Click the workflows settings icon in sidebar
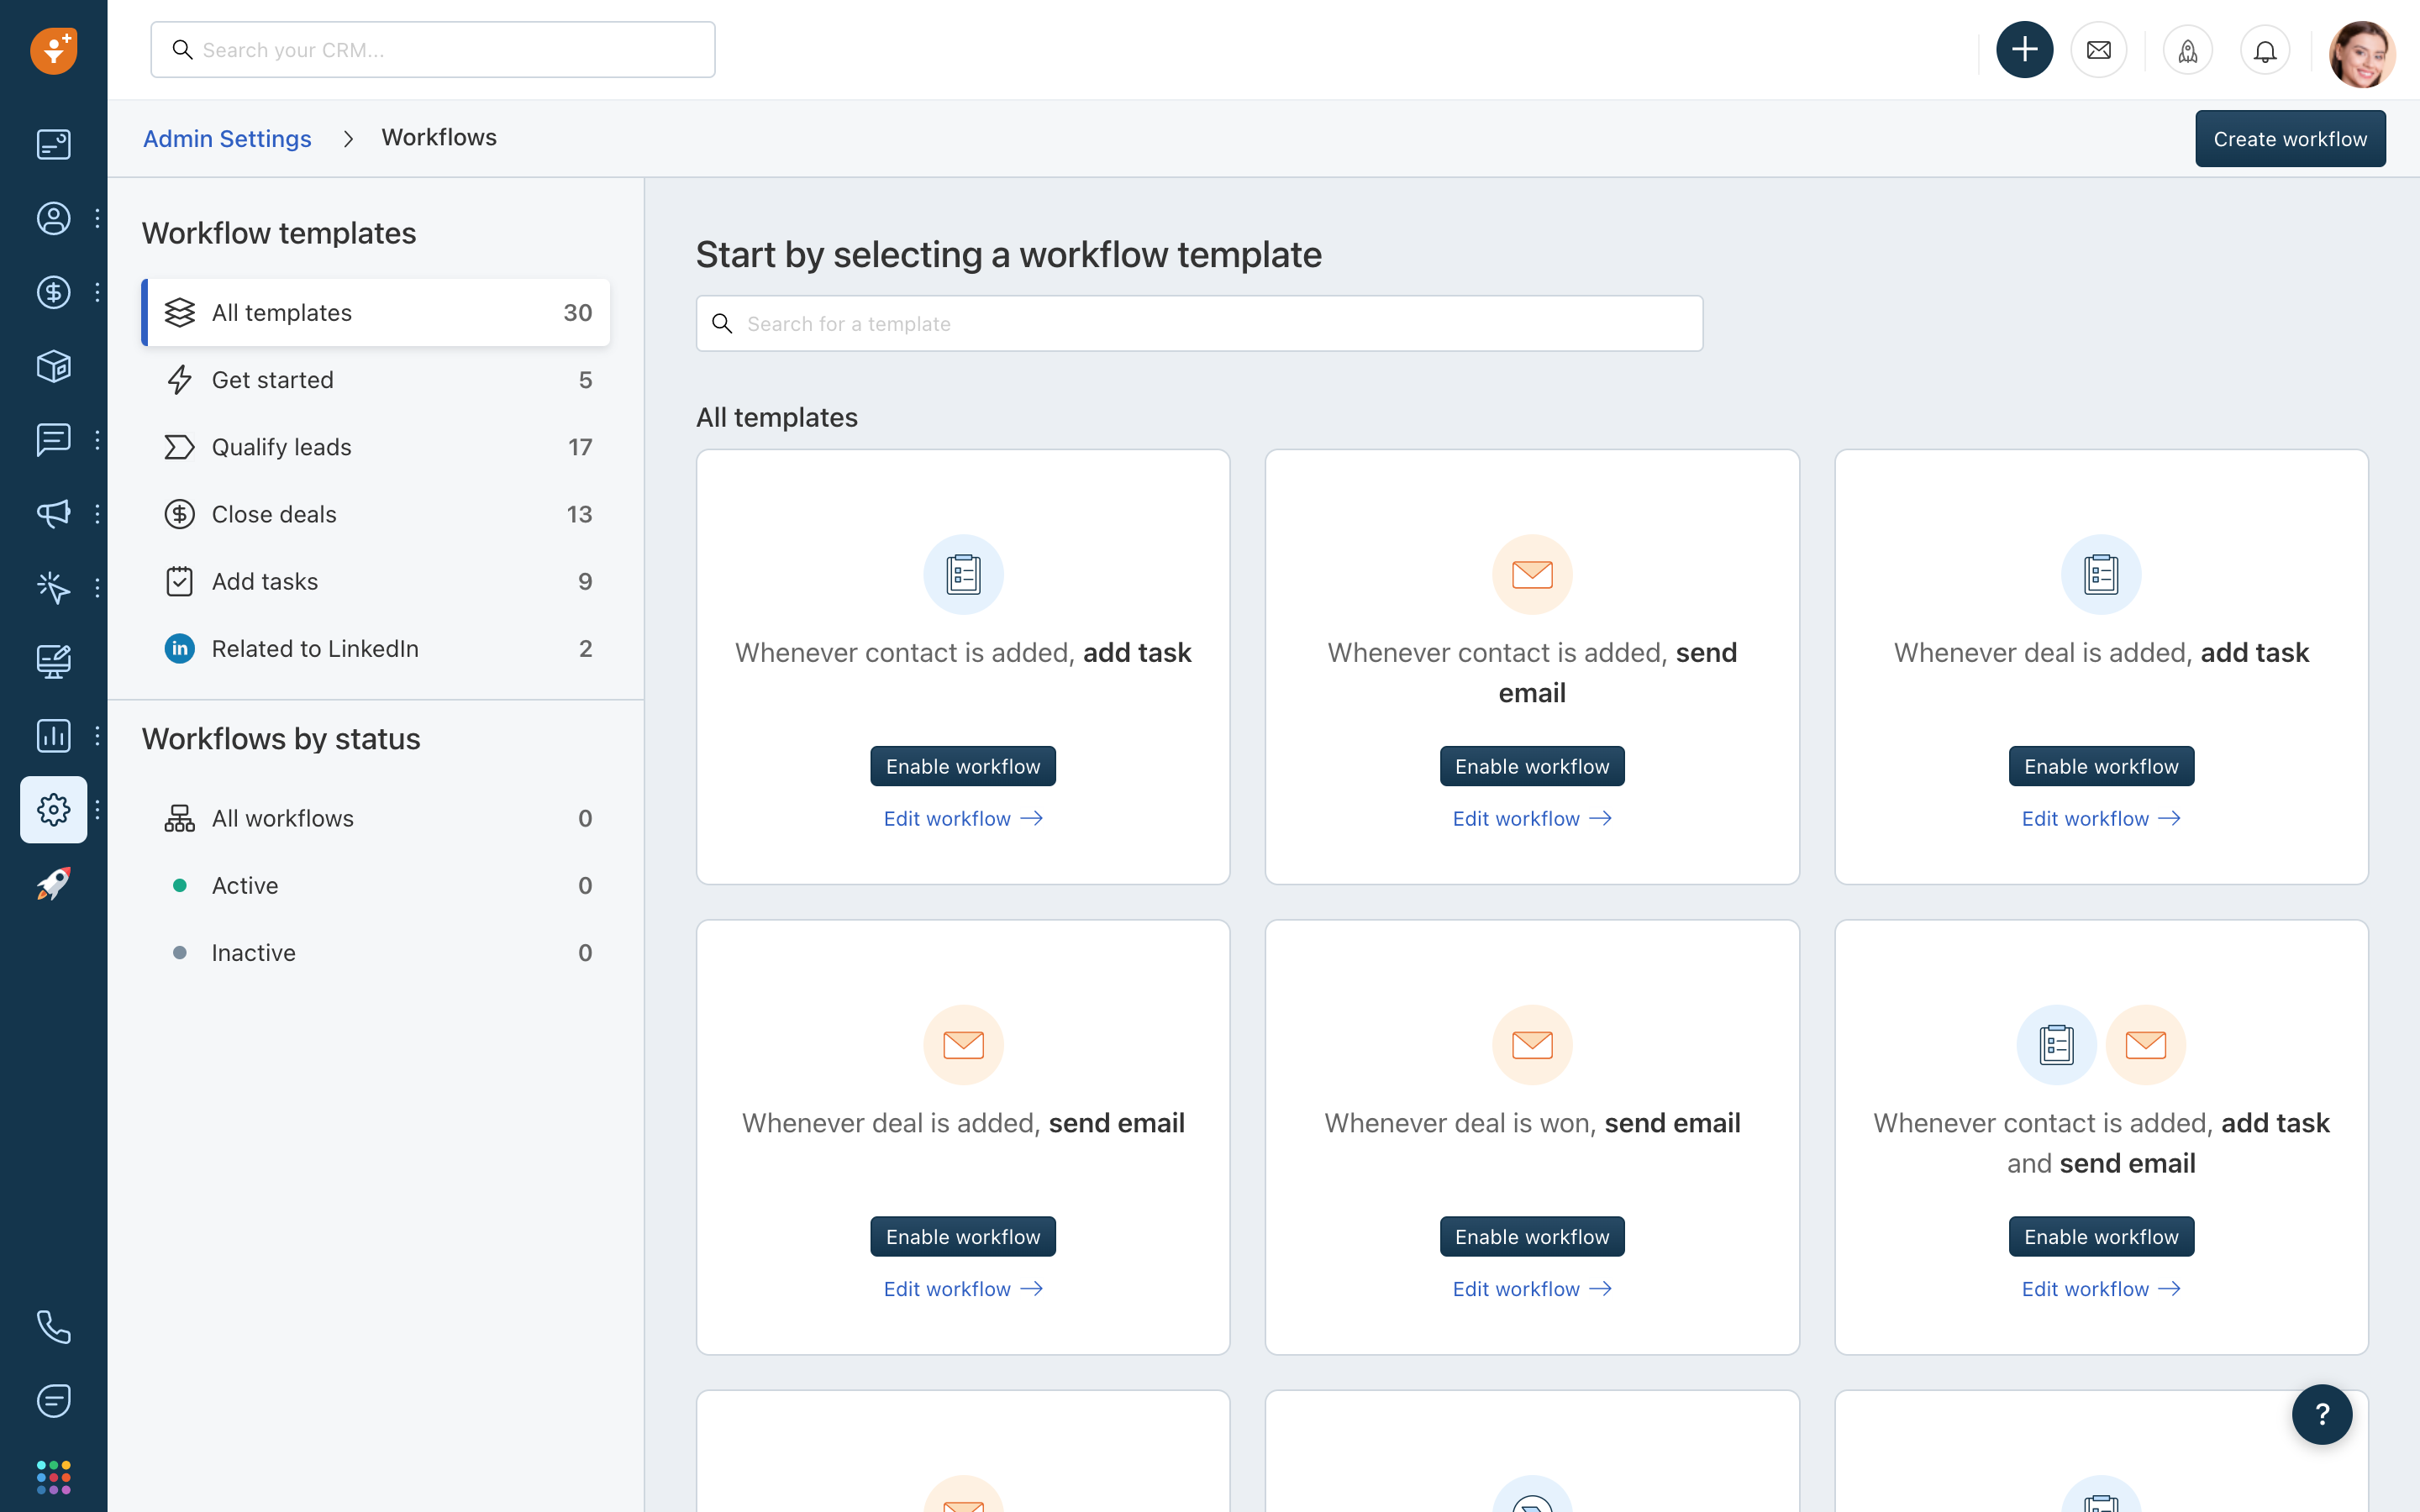2420x1512 pixels. [52, 810]
